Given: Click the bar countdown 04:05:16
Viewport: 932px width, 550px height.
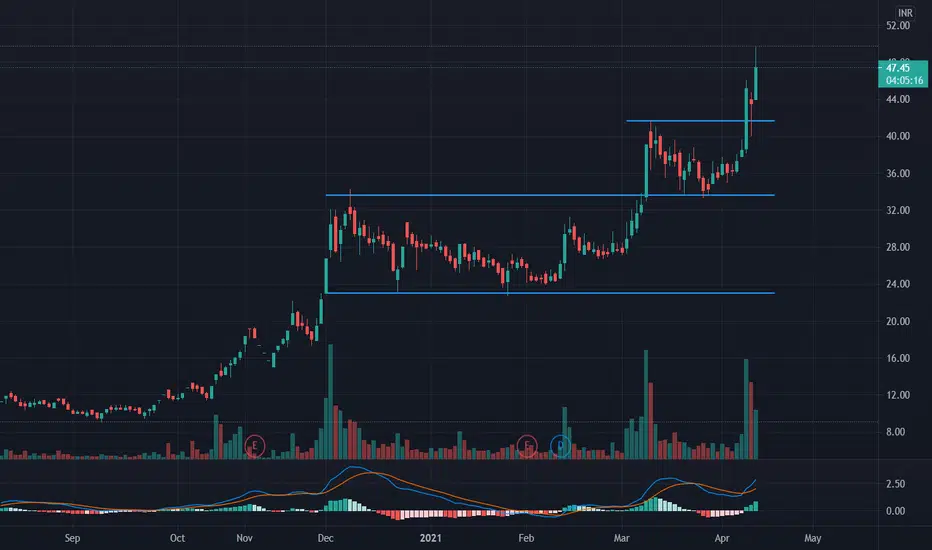Looking at the screenshot, I should (x=904, y=80).
